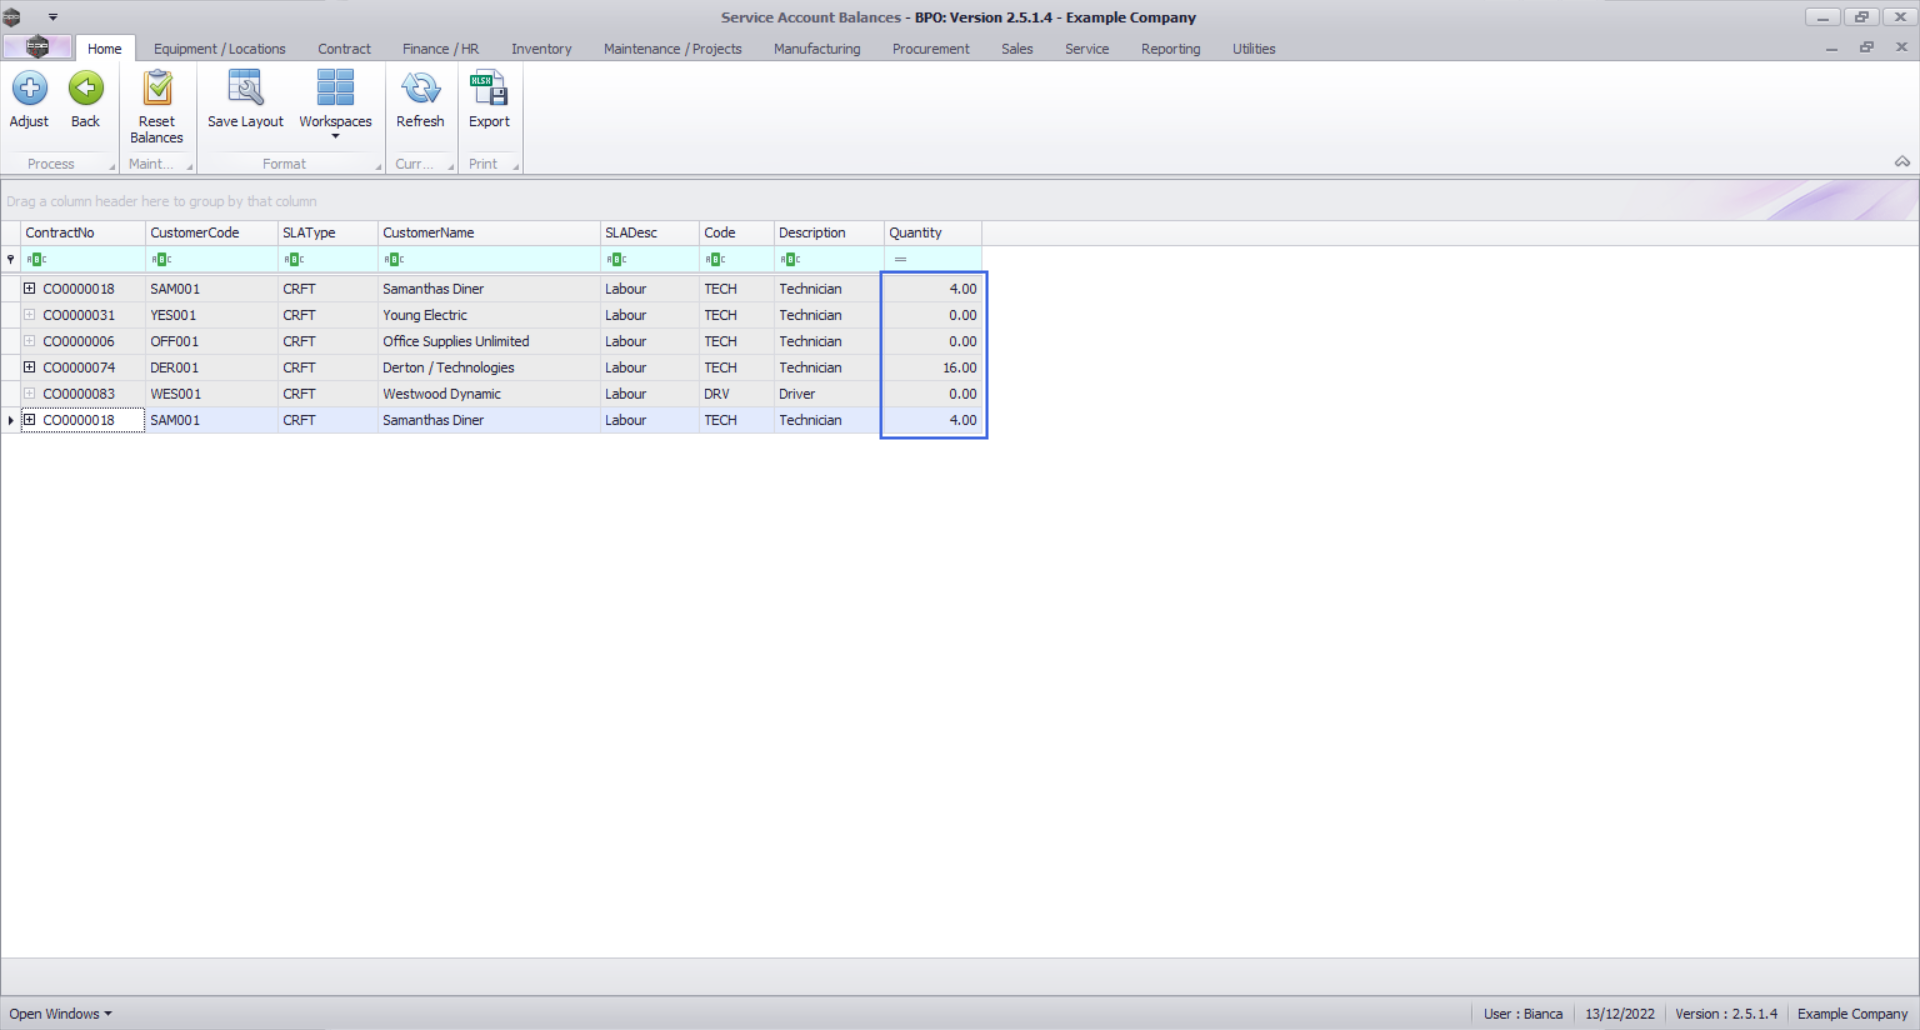The width and height of the screenshot is (1920, 1030).
Task: Click the SLADesc filter condition icon
Action: pyautogui.click(x=617, y=260)
